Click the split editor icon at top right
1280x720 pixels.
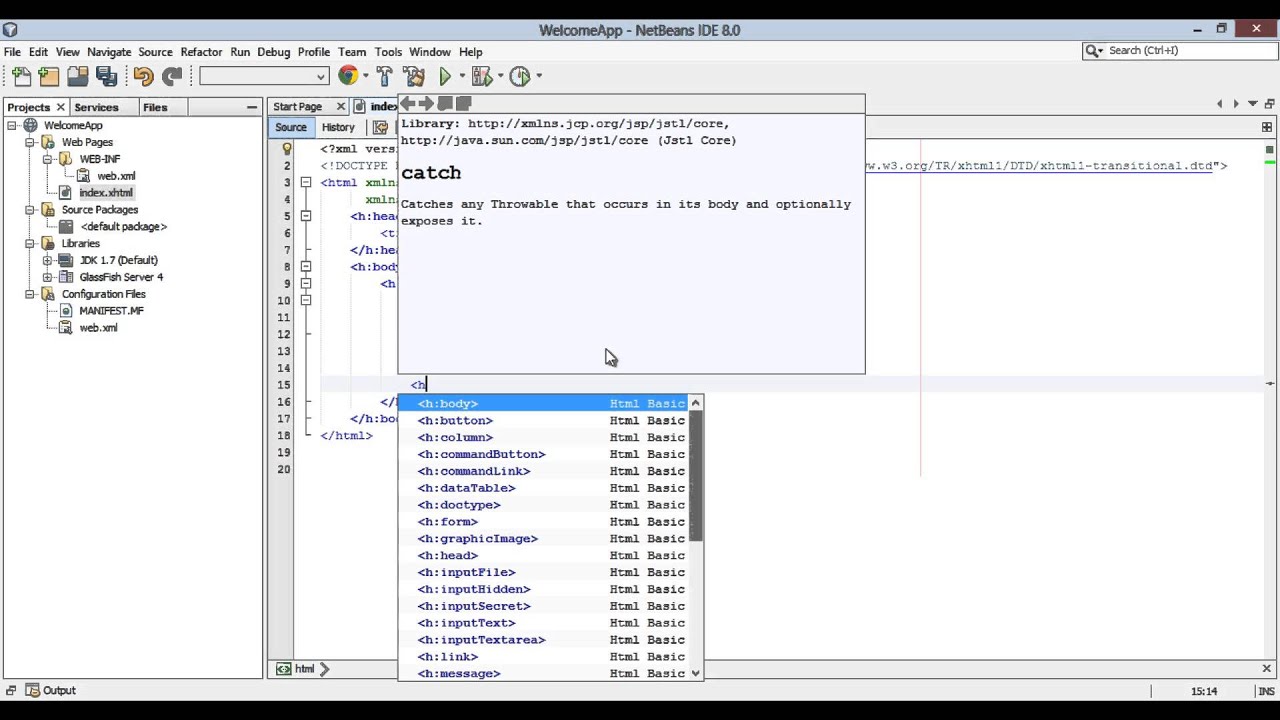[x=1267, y=127]
